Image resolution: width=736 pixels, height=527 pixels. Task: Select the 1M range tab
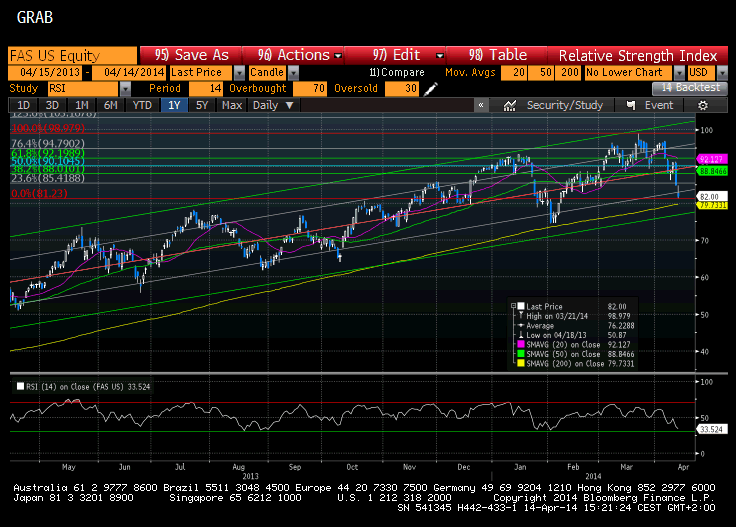[82, 105]
